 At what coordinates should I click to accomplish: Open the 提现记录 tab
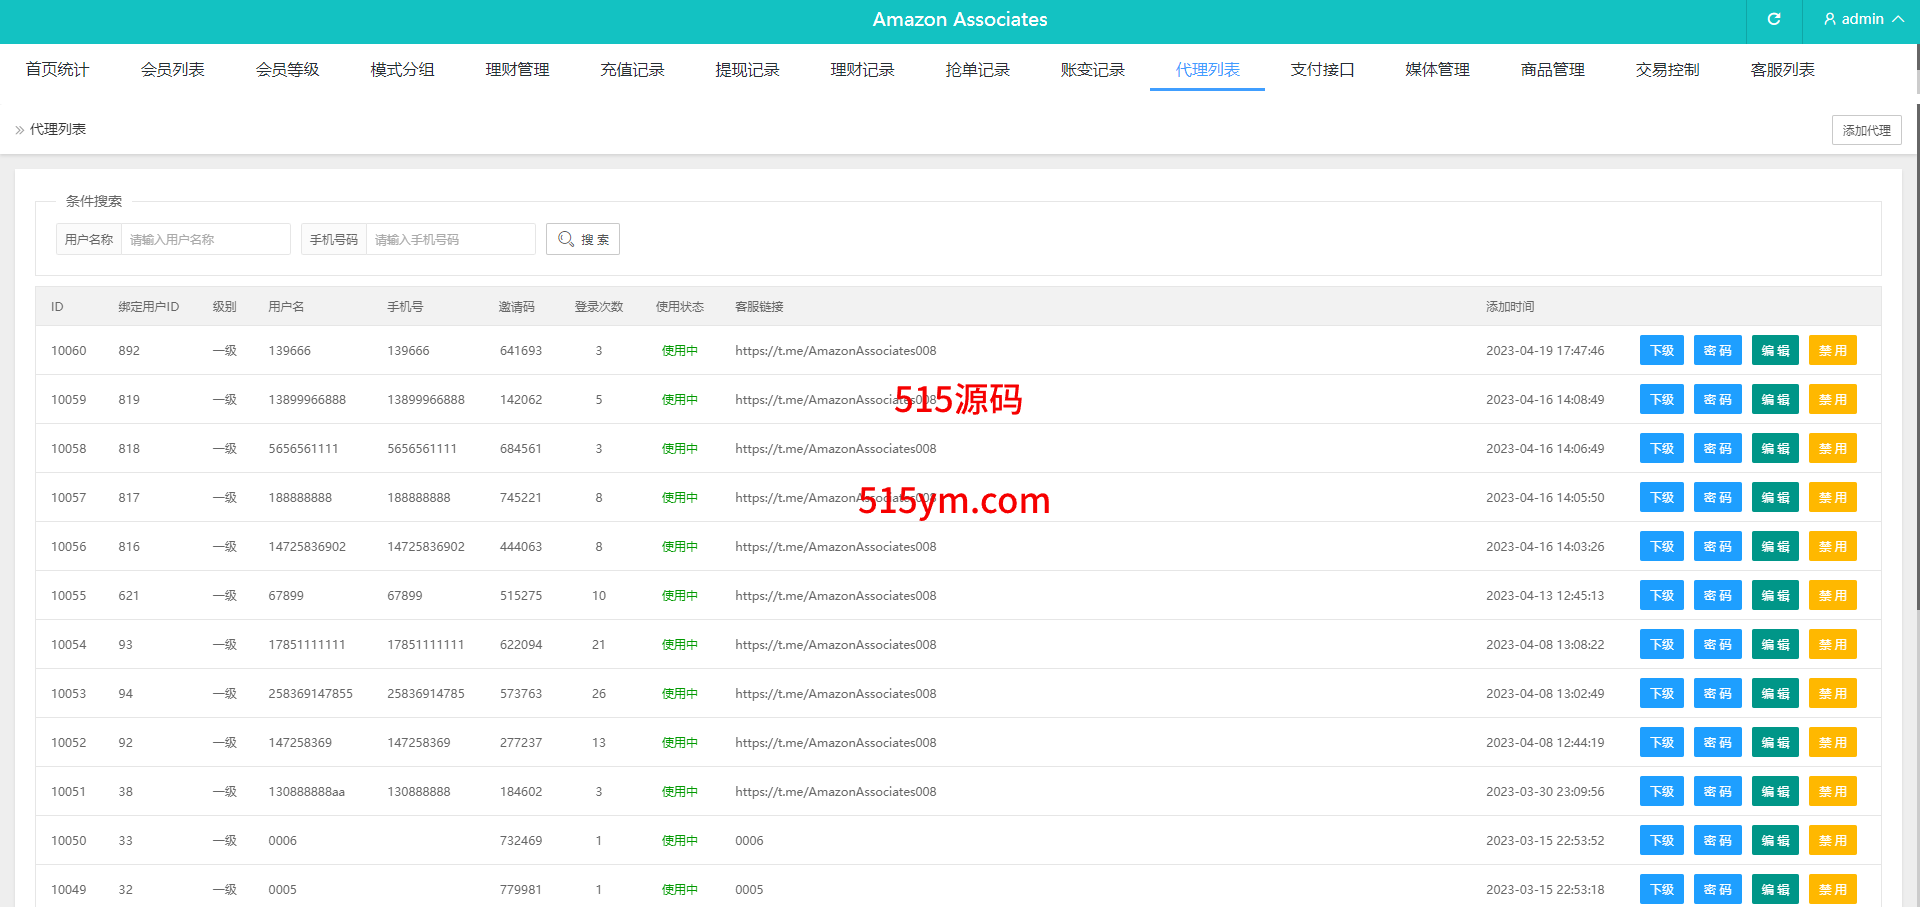point(747,69)
